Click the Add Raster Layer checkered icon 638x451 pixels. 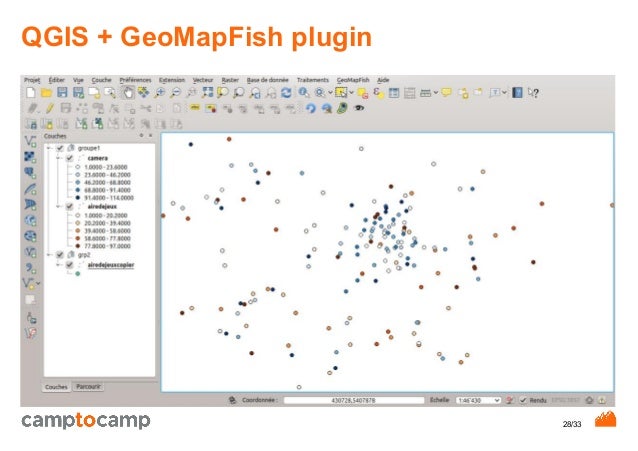30,157
